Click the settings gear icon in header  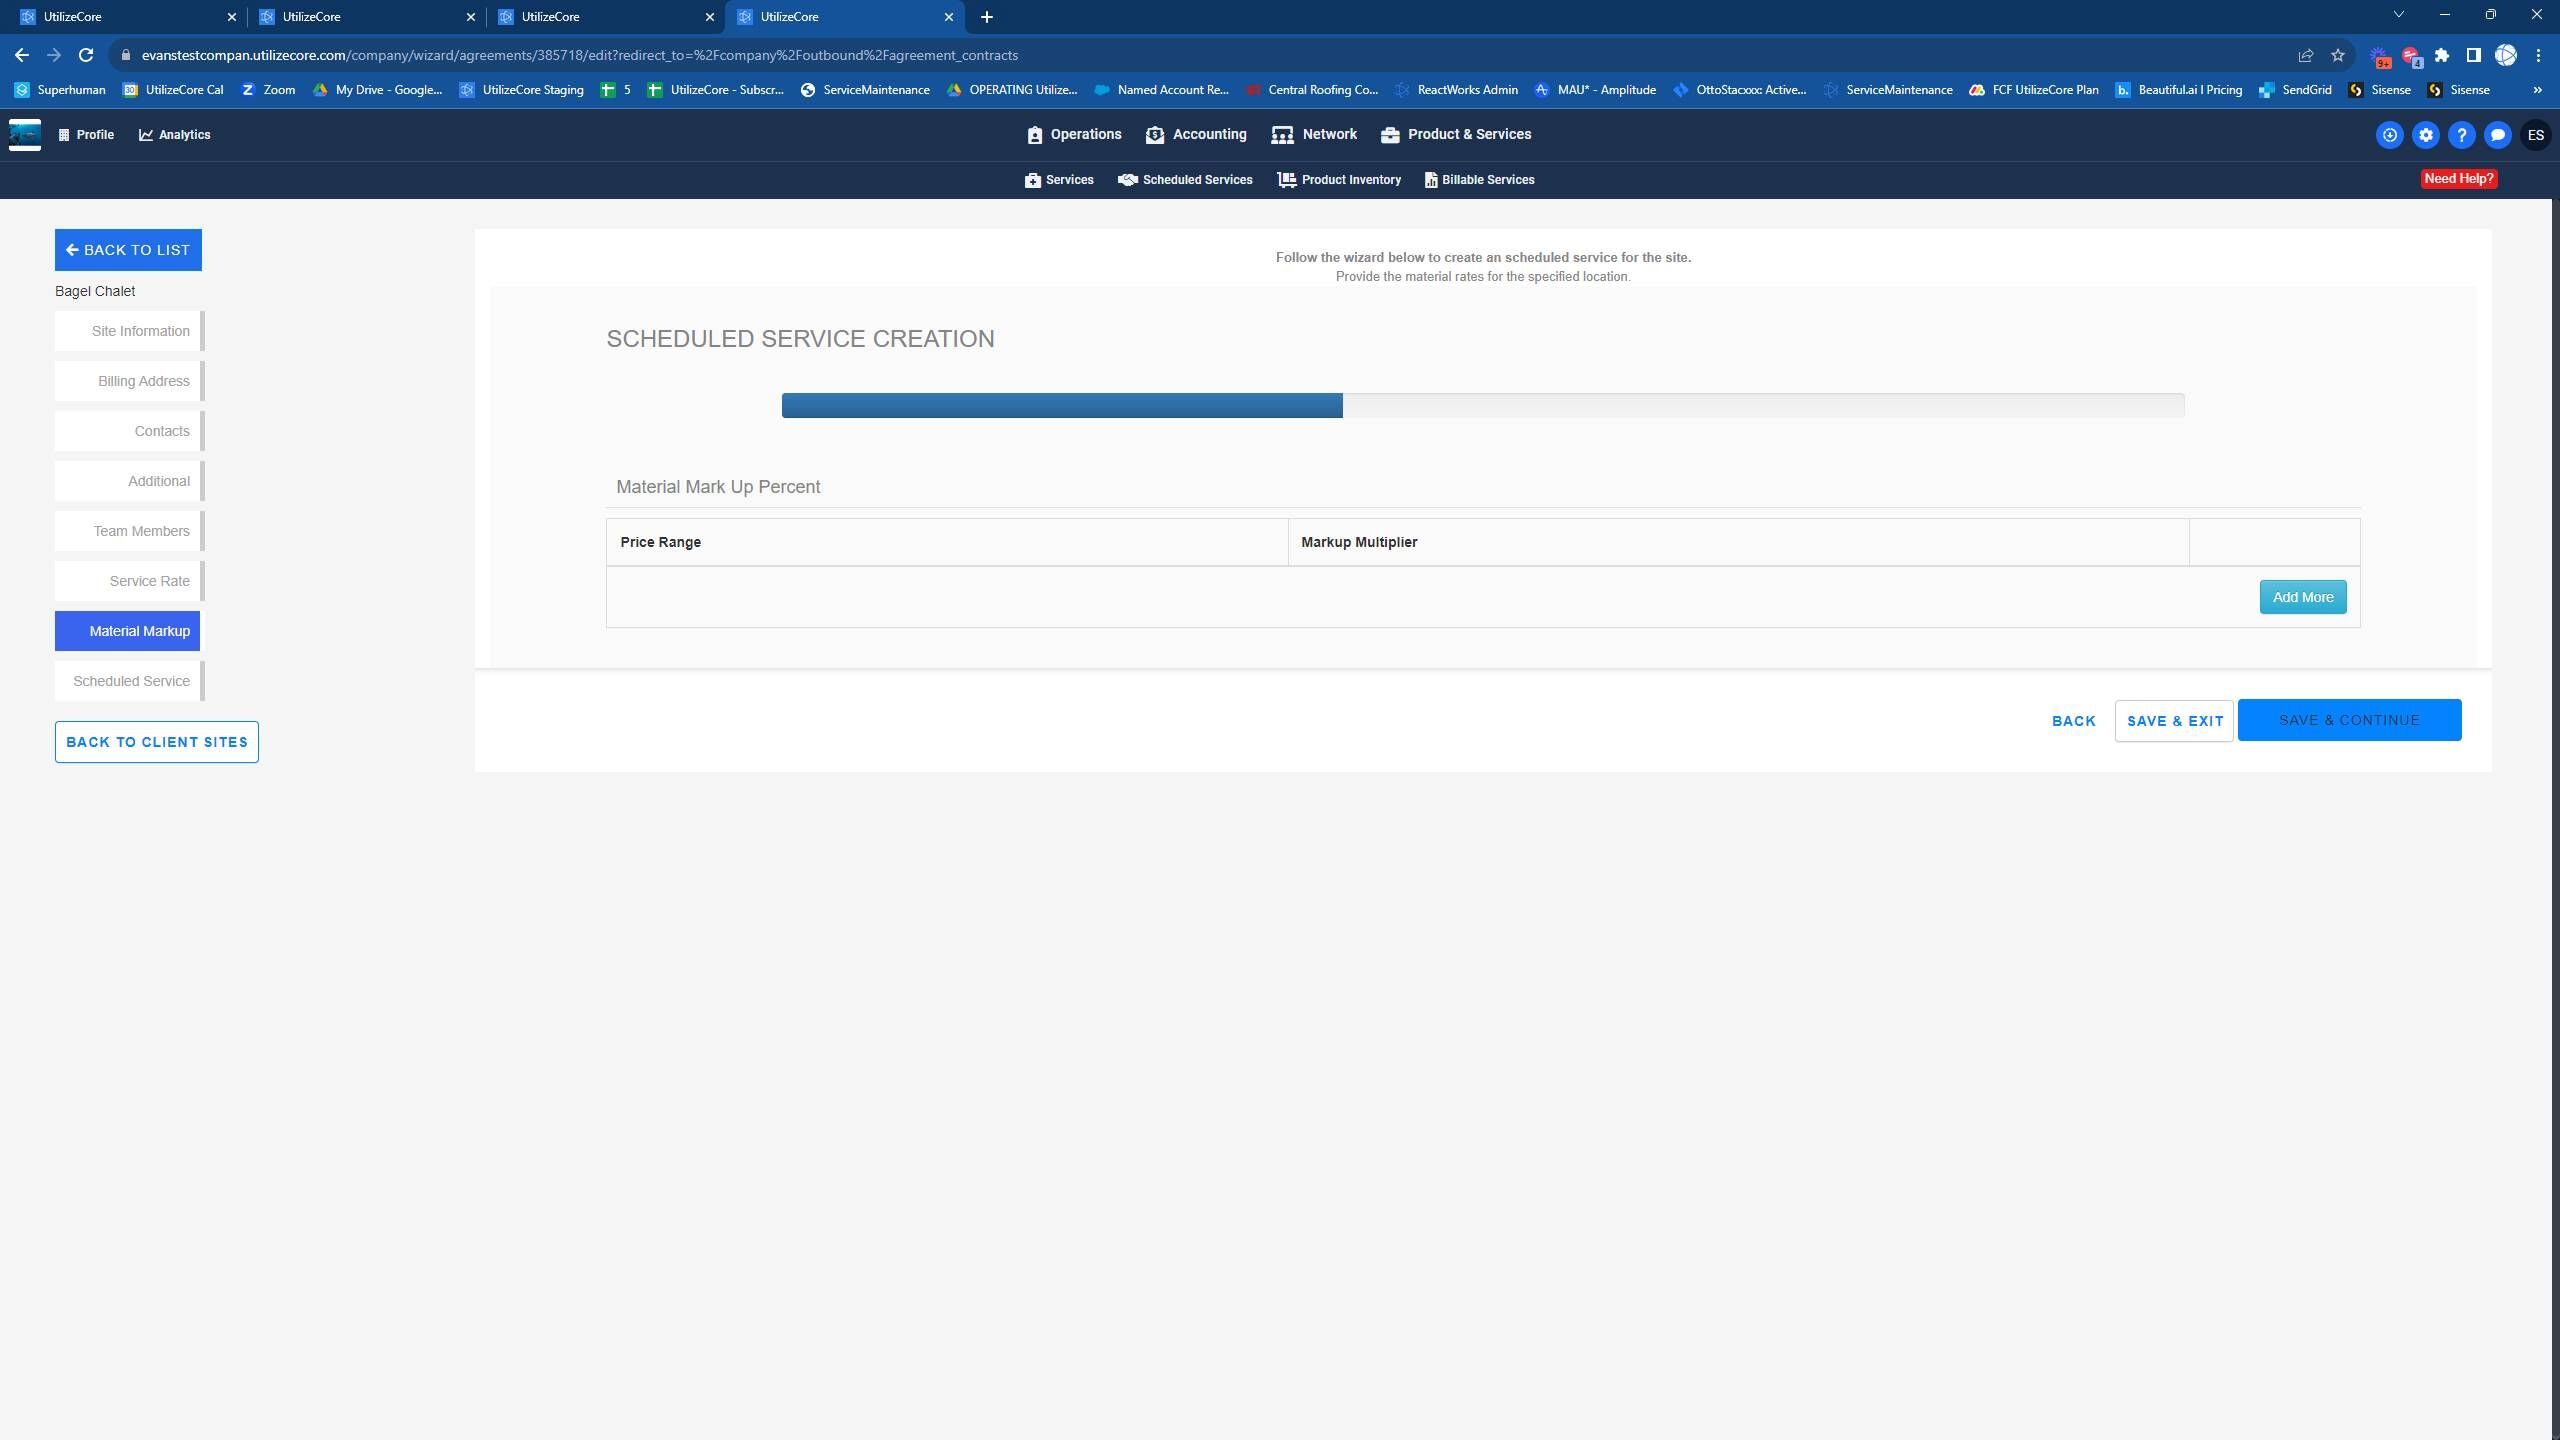coord(2425,135)
